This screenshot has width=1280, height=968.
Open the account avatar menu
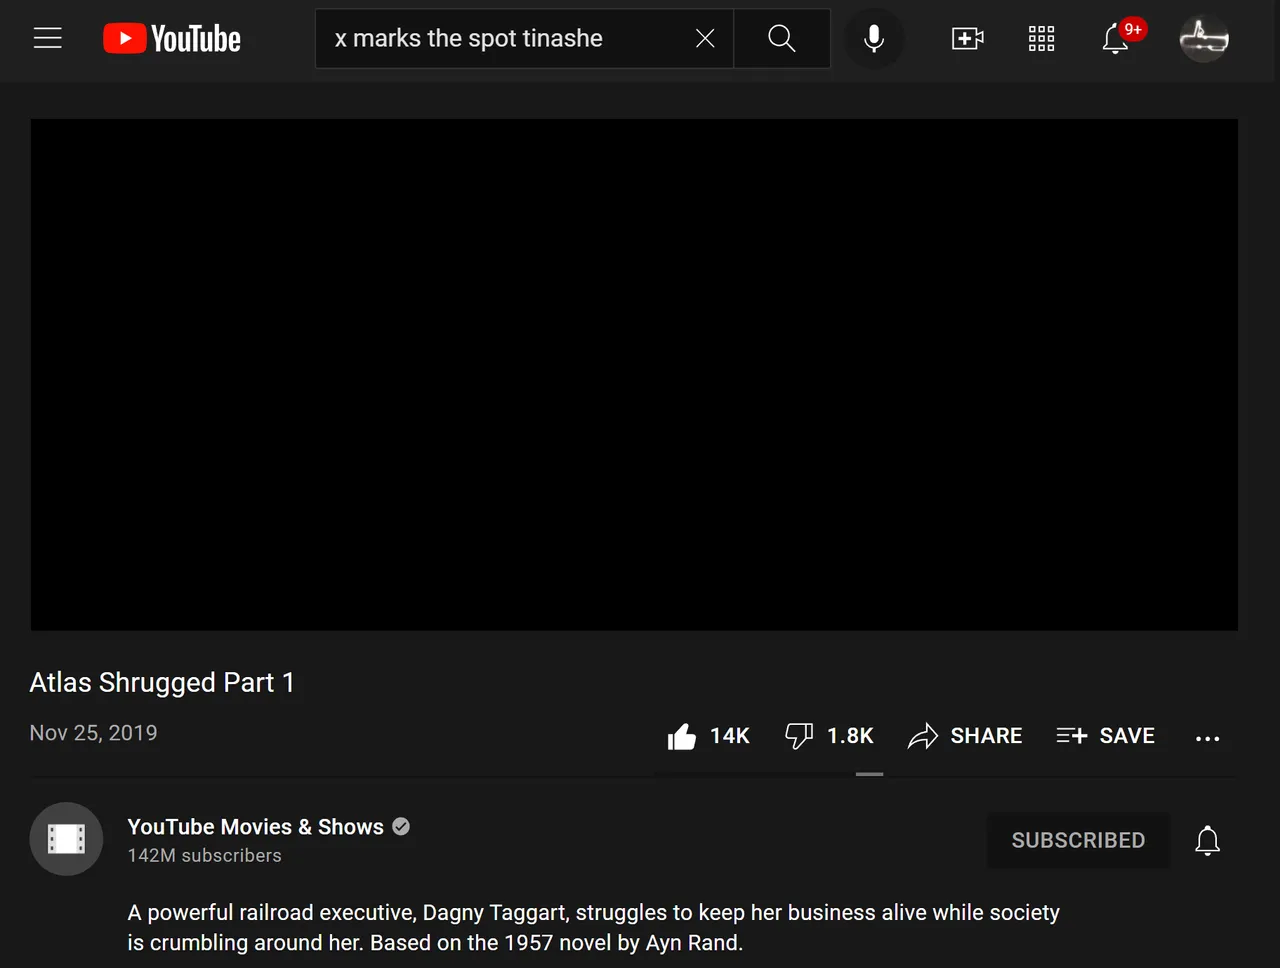[1204, 39]
